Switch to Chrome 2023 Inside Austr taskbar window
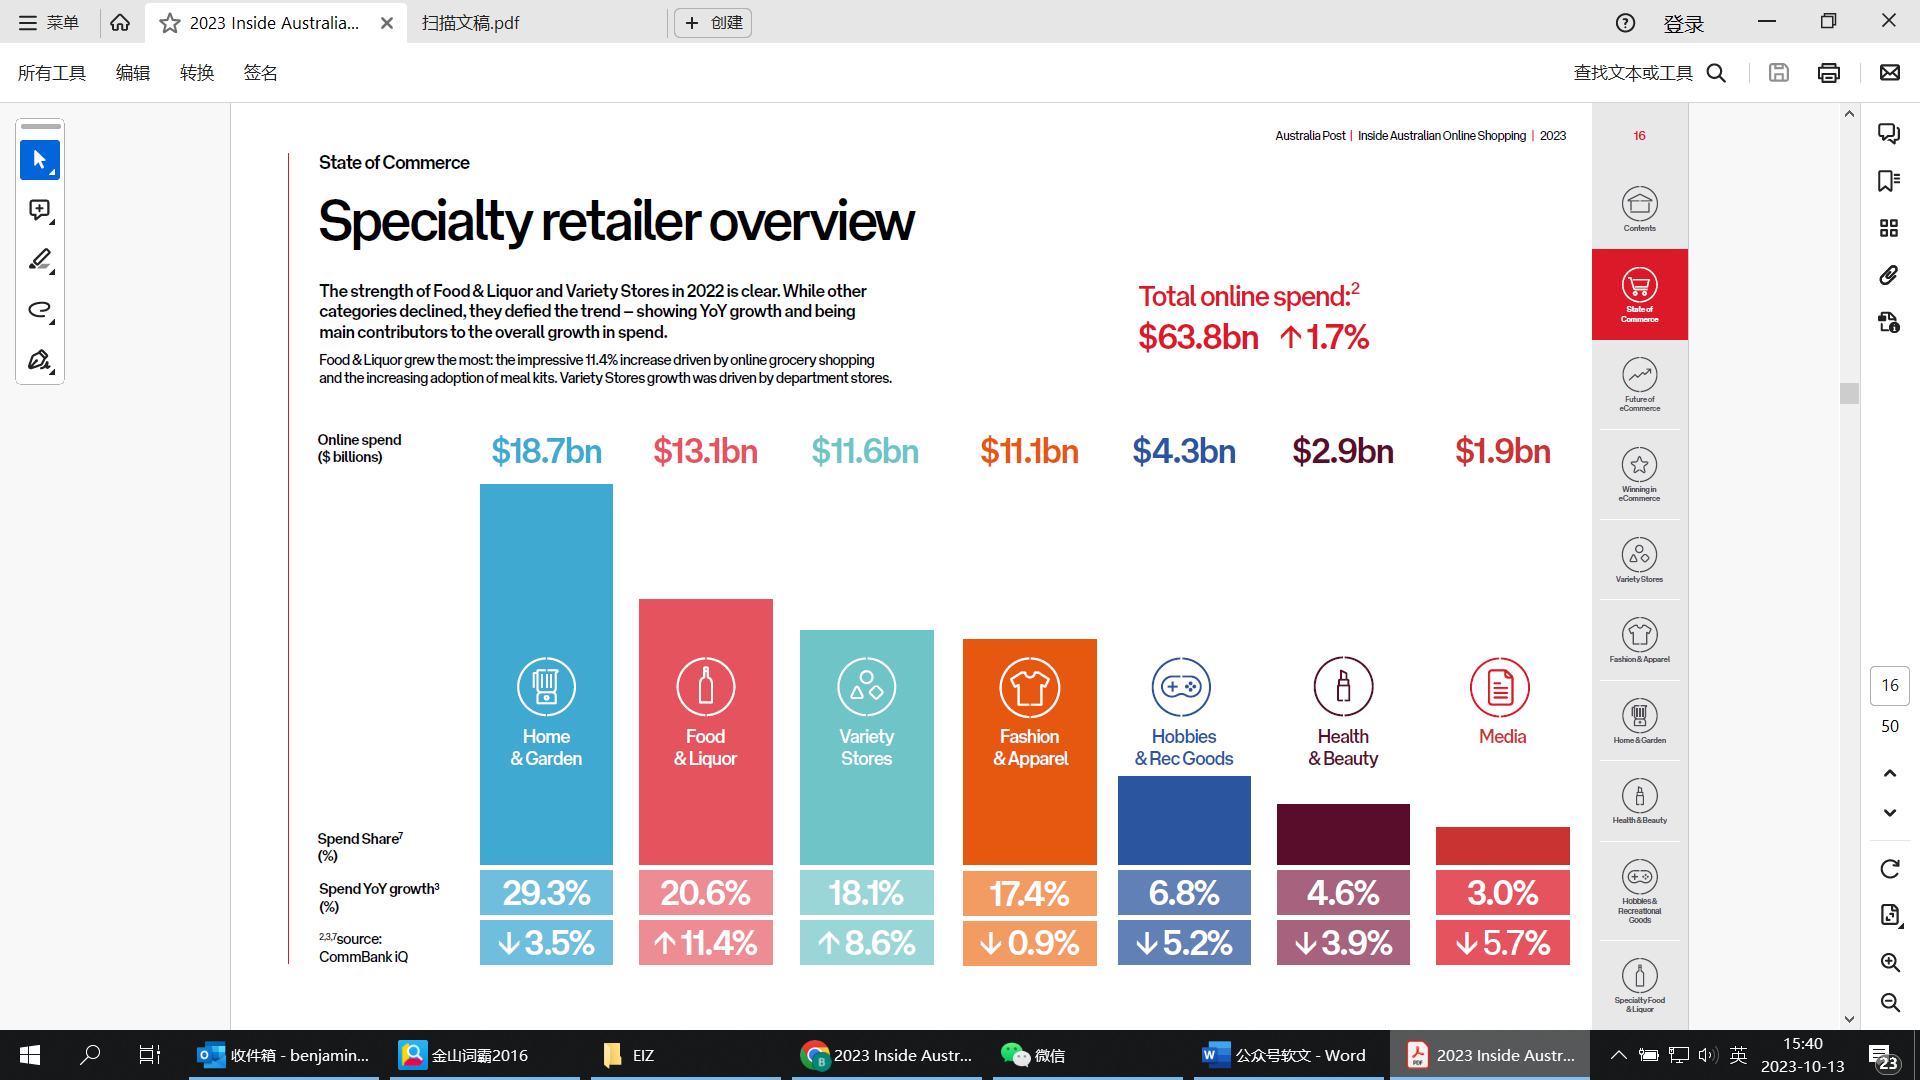The height and width of the screenshot is (1080, 1920). (x=887, y=1055)
